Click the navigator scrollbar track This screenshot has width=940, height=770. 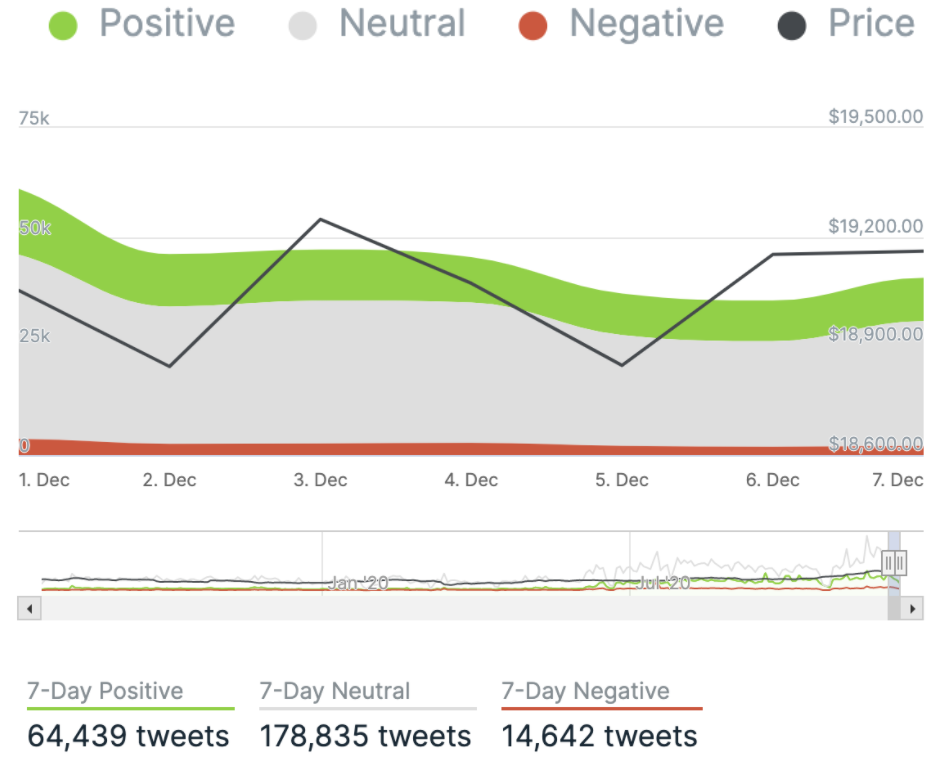pos(450,608)
